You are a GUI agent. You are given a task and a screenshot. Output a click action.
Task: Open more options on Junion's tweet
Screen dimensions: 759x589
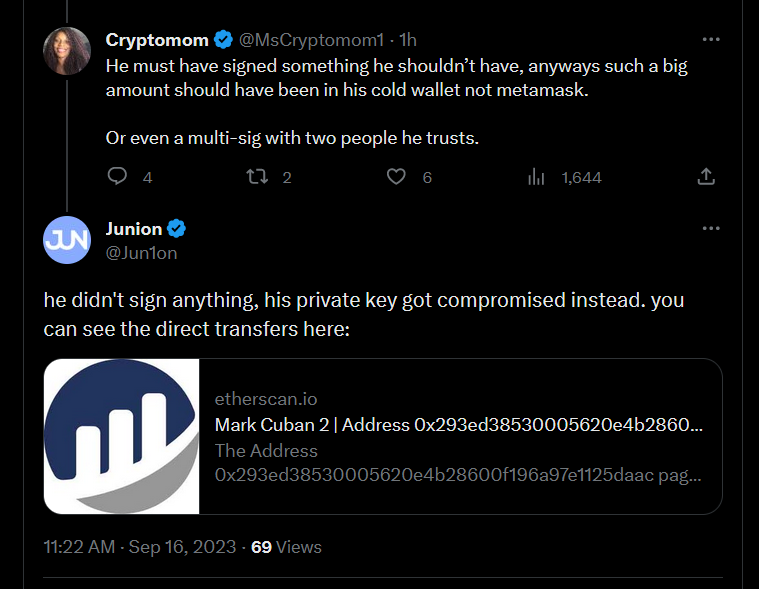pos(711,228)
